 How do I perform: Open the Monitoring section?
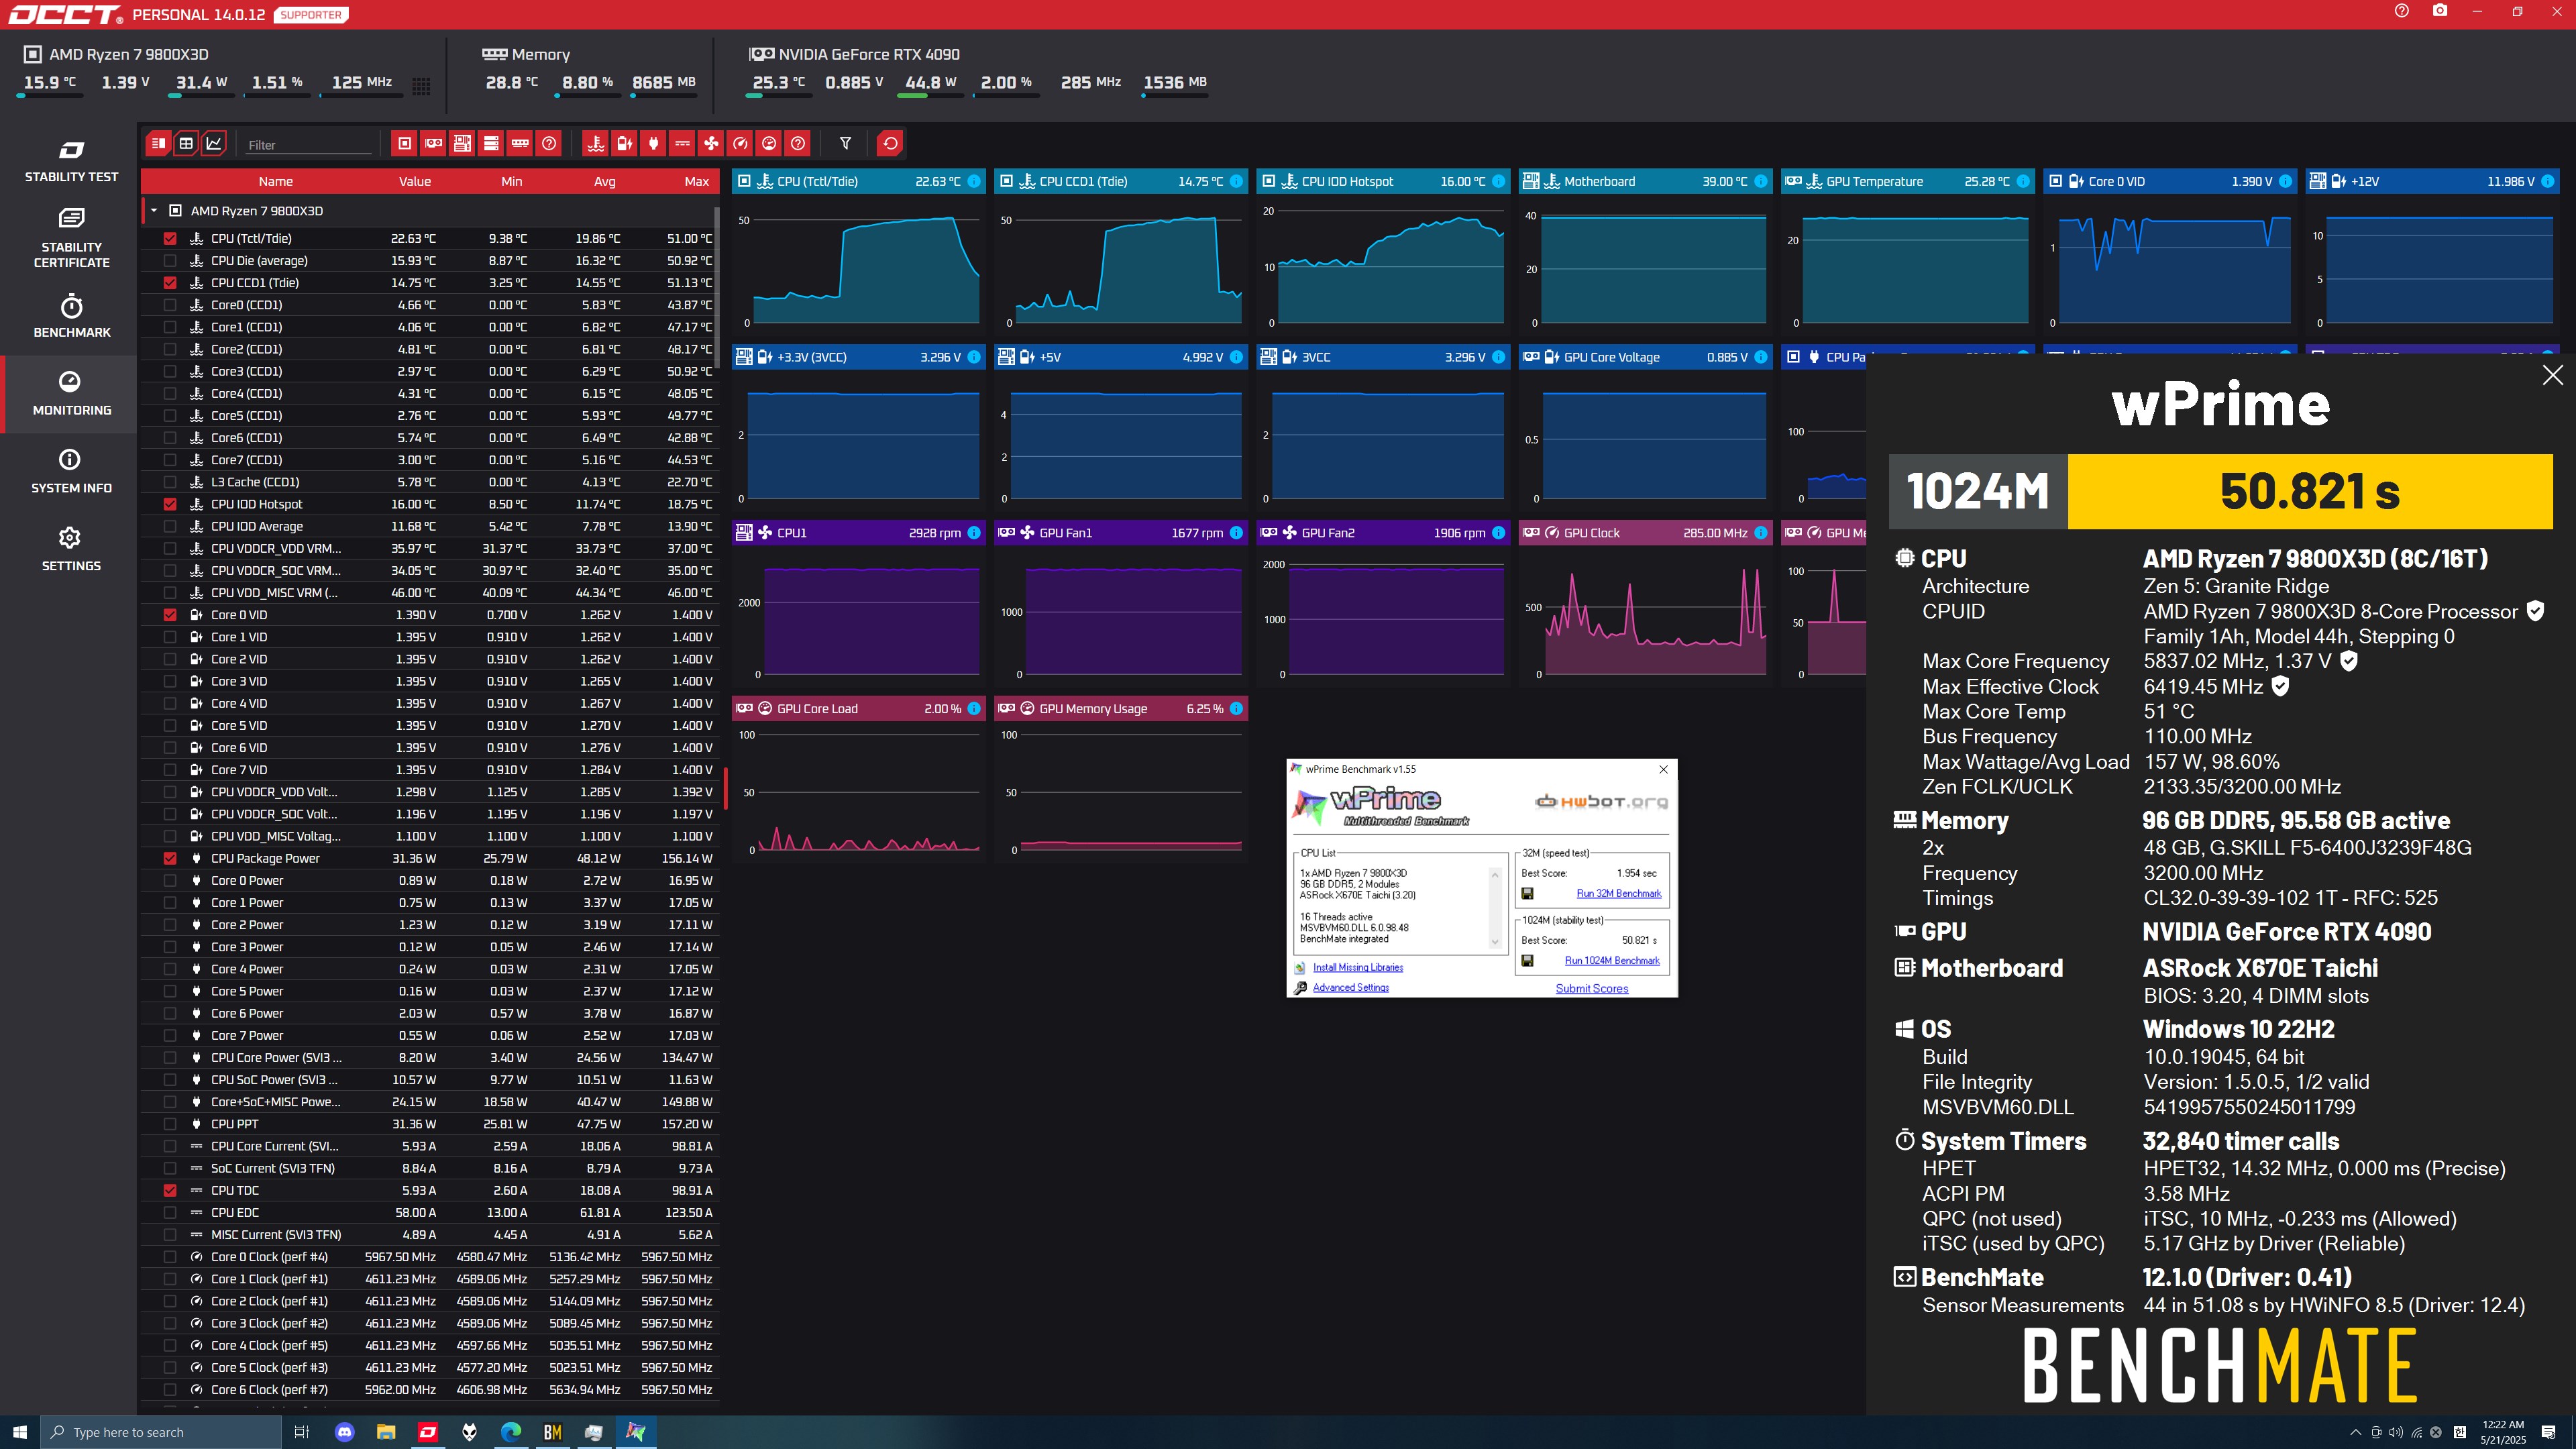click(x=71, y=394)
